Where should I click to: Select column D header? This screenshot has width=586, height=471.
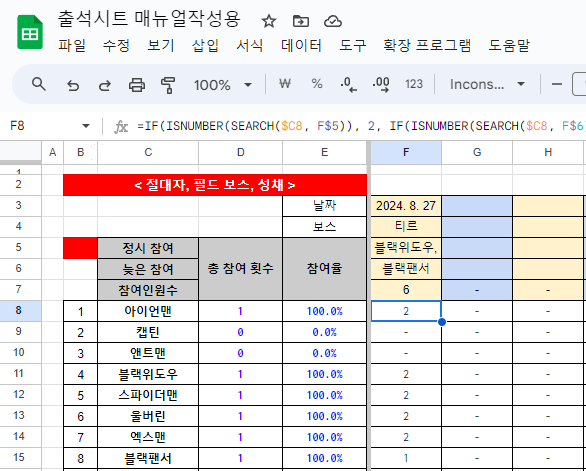[x=241, y=152]
